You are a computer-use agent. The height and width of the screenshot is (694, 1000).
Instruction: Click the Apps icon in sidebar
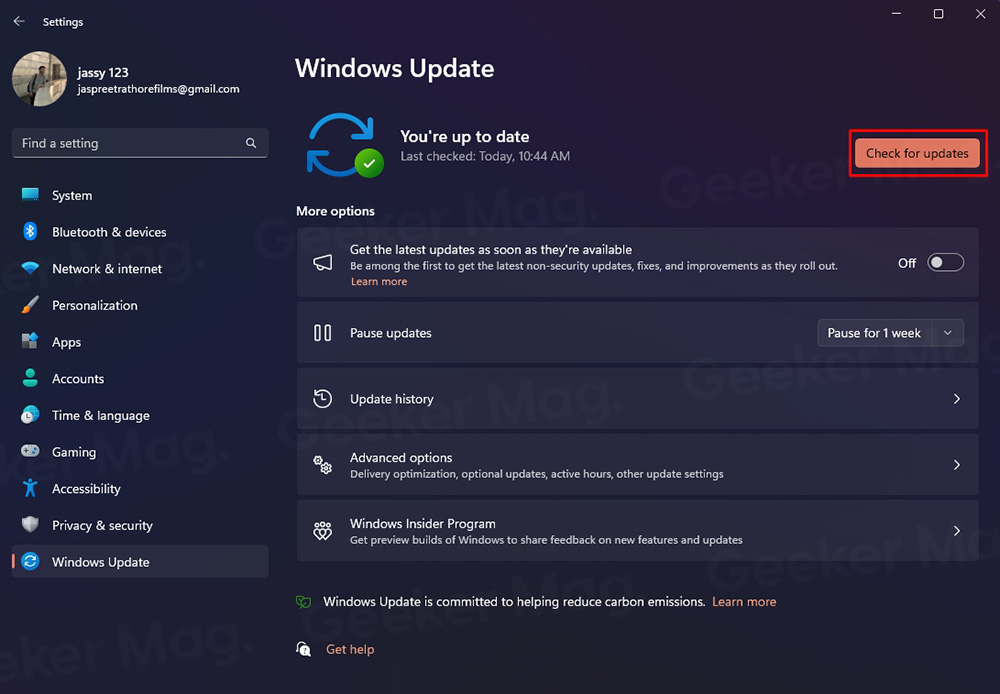click(x=30, y=341)
